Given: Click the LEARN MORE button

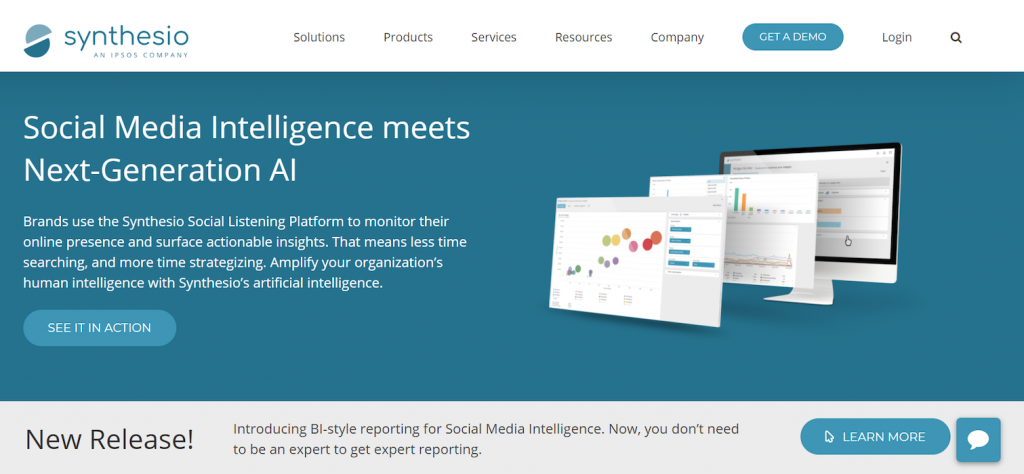Looking at the screenshot, I should click(875, 437).
